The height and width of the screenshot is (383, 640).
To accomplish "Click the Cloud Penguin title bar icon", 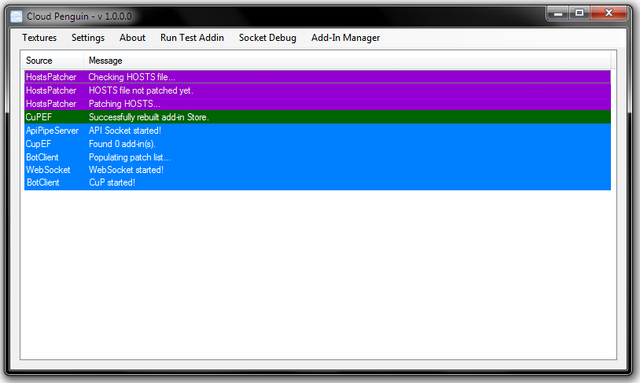I will (16, 16).
